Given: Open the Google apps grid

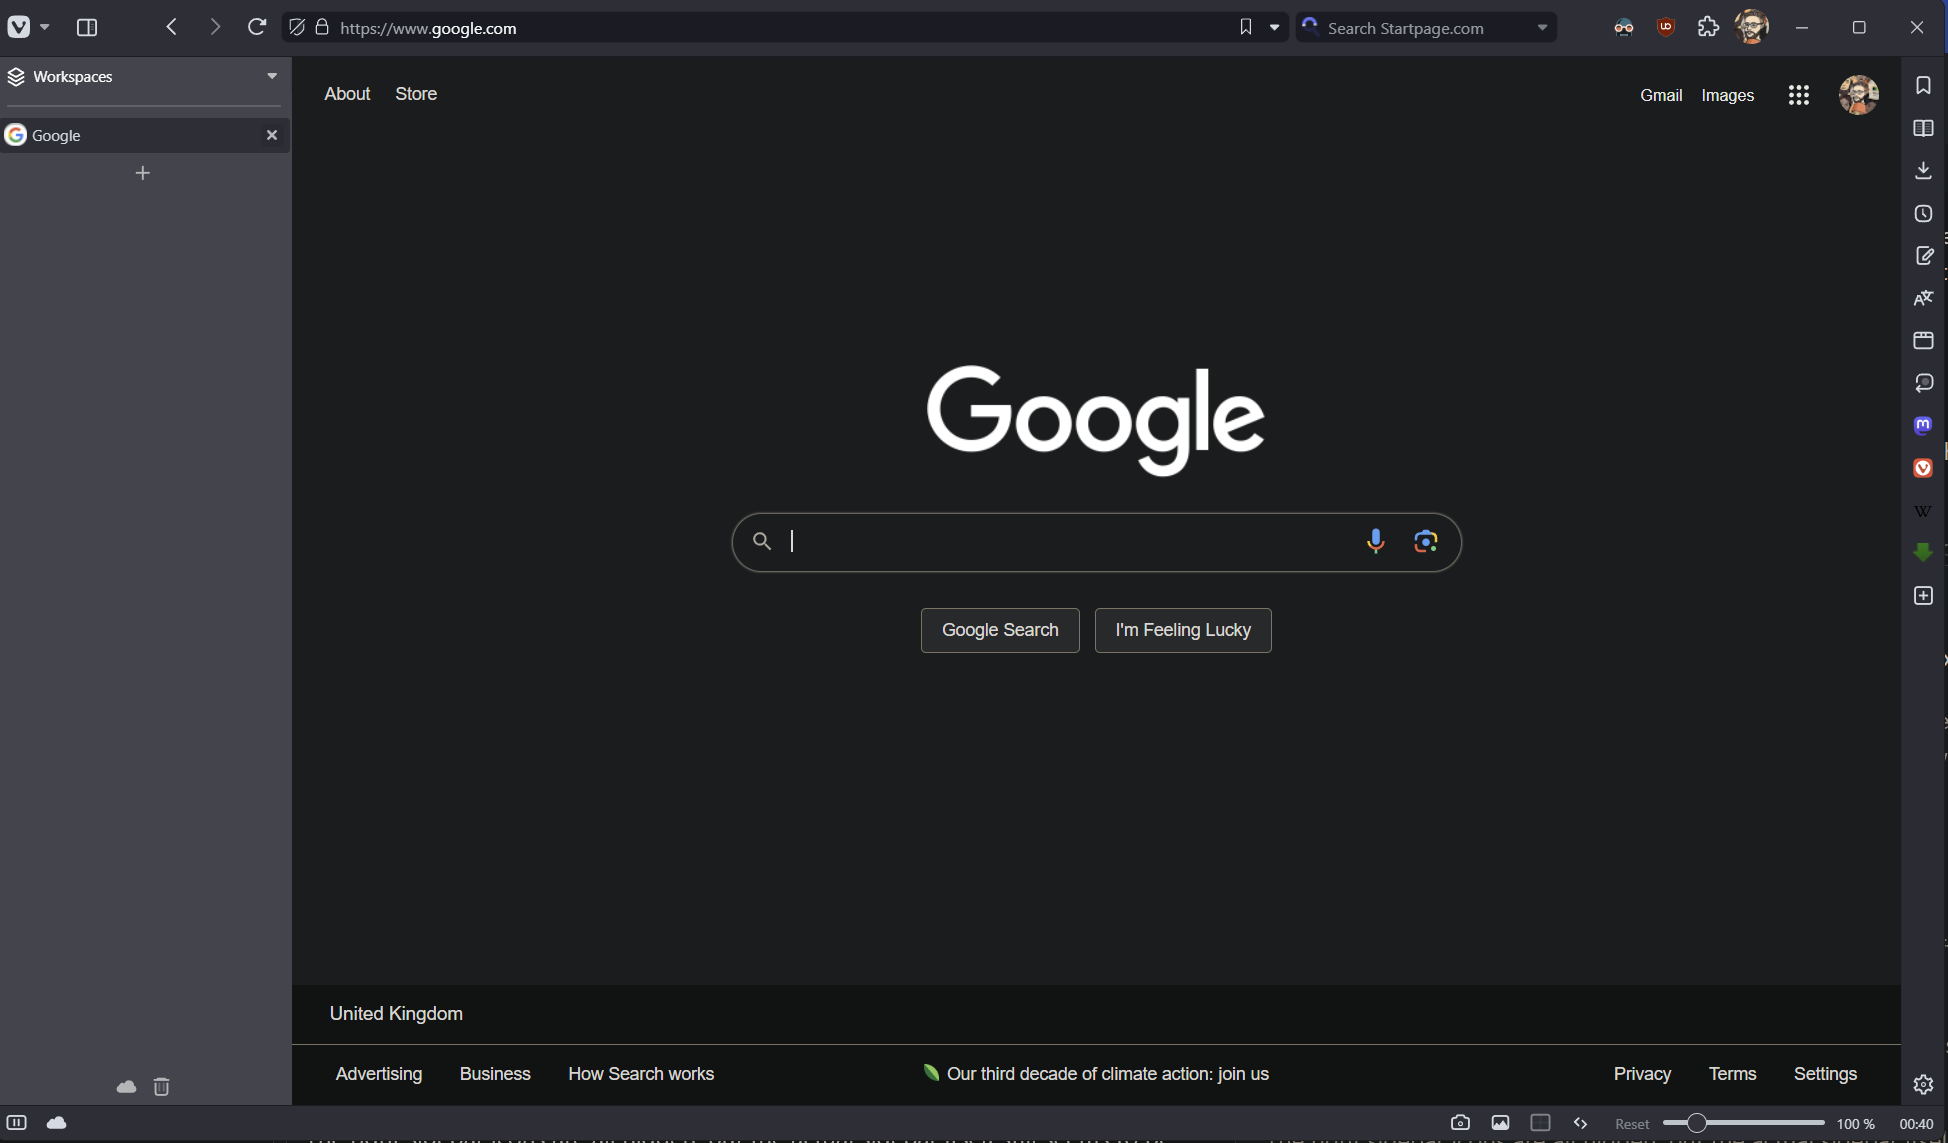Looking at the screenshot, I should click(1798, 95).
